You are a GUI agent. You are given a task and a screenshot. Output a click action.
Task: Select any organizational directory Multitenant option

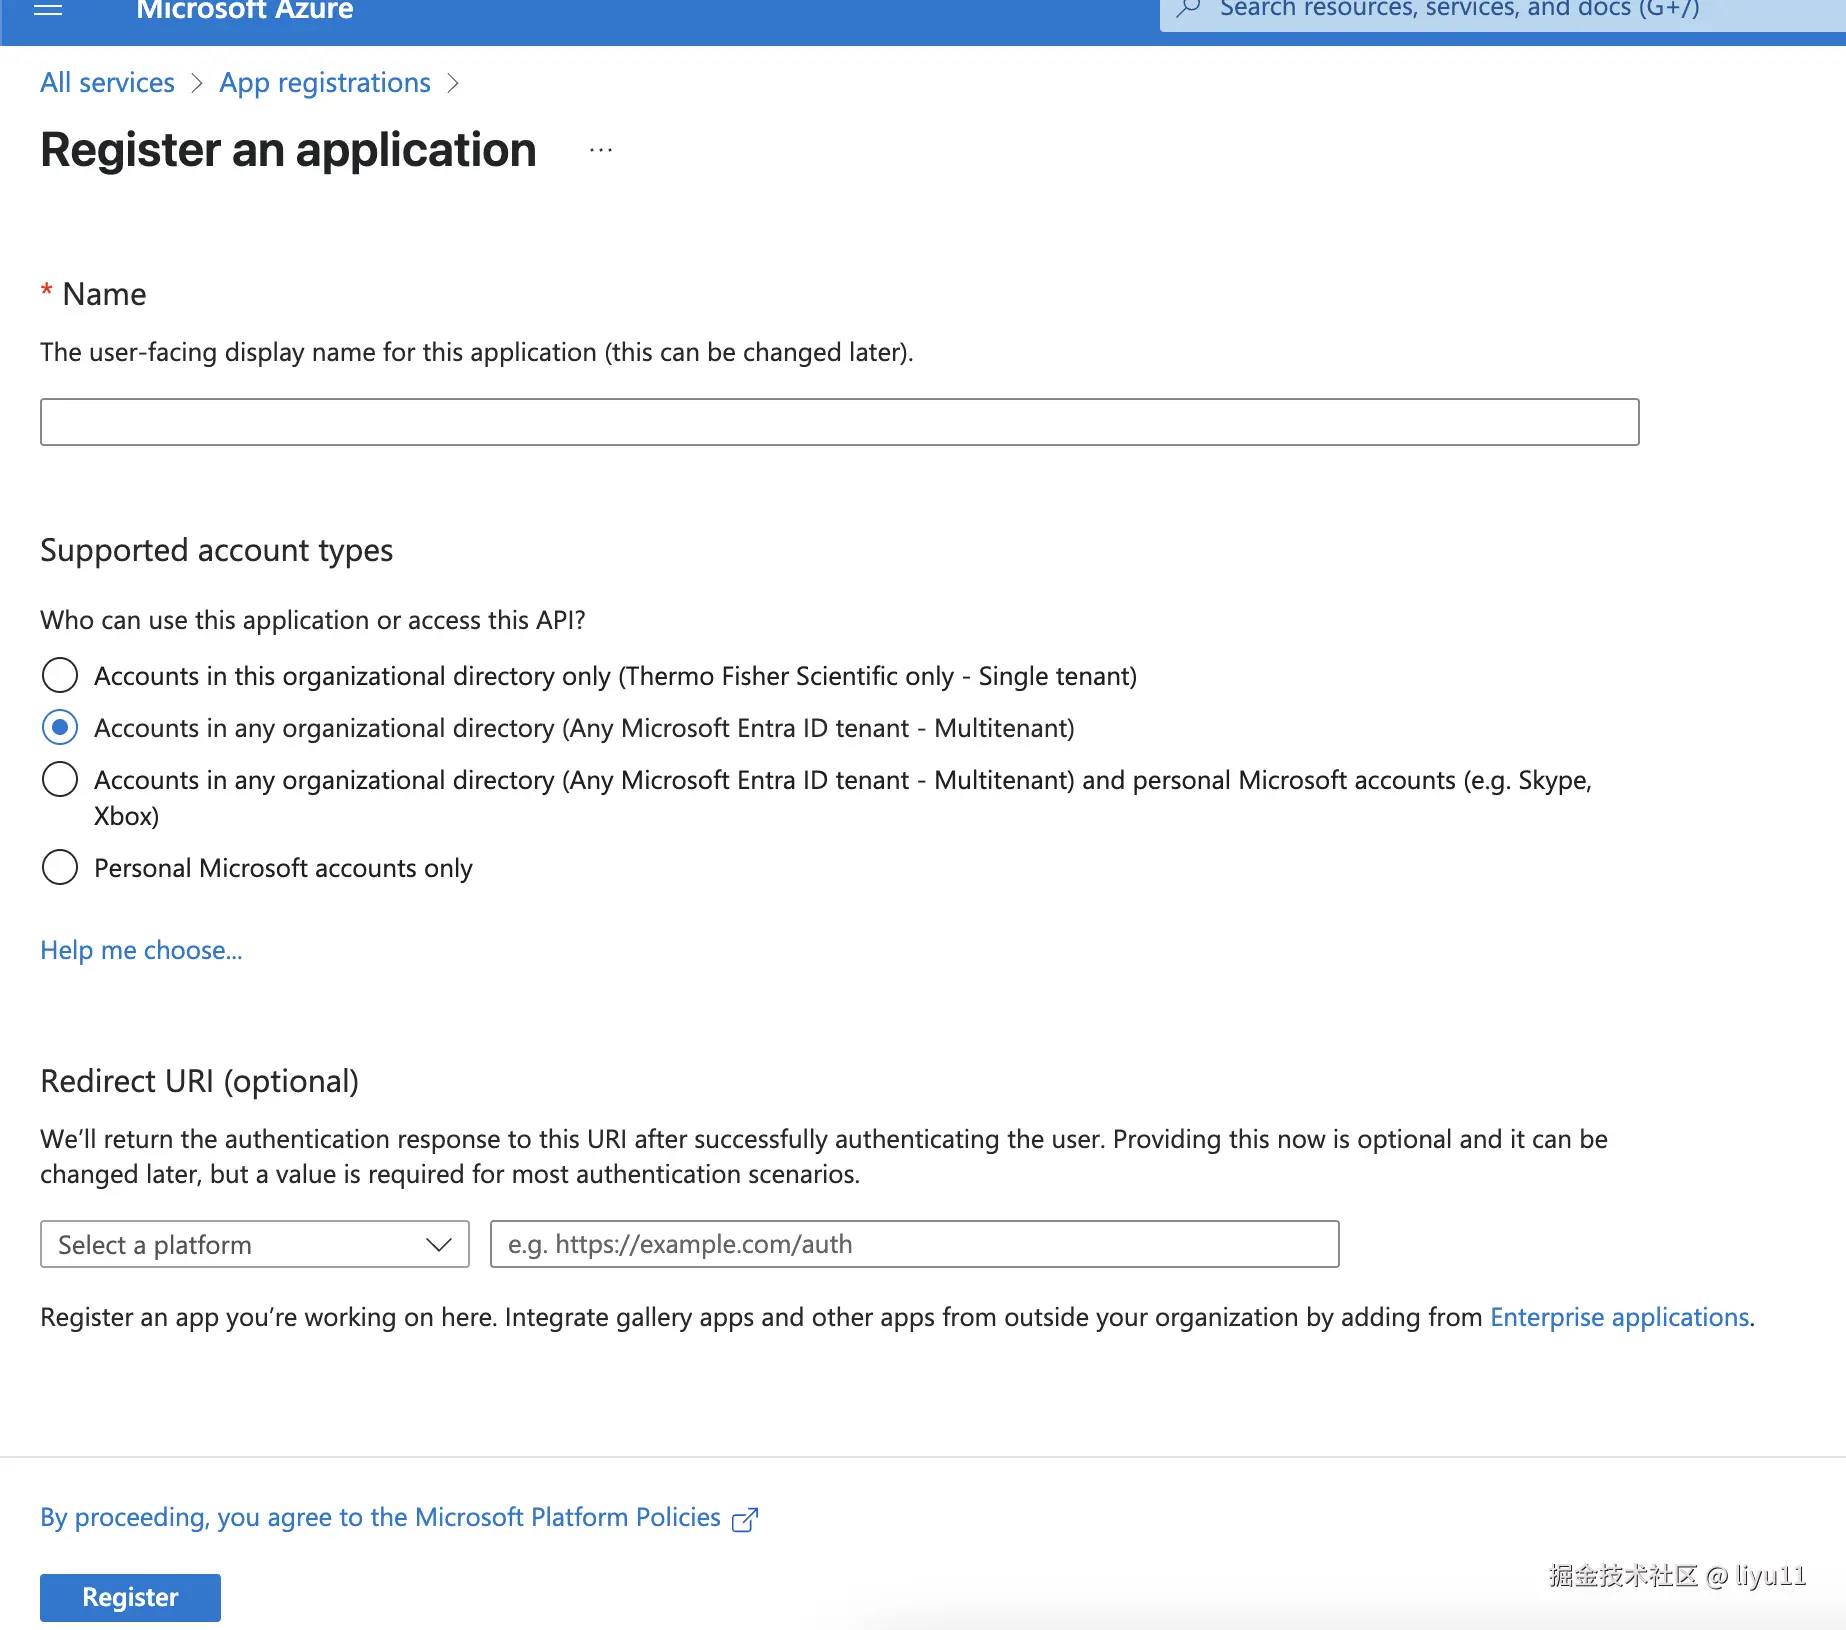tap(60, 727)
